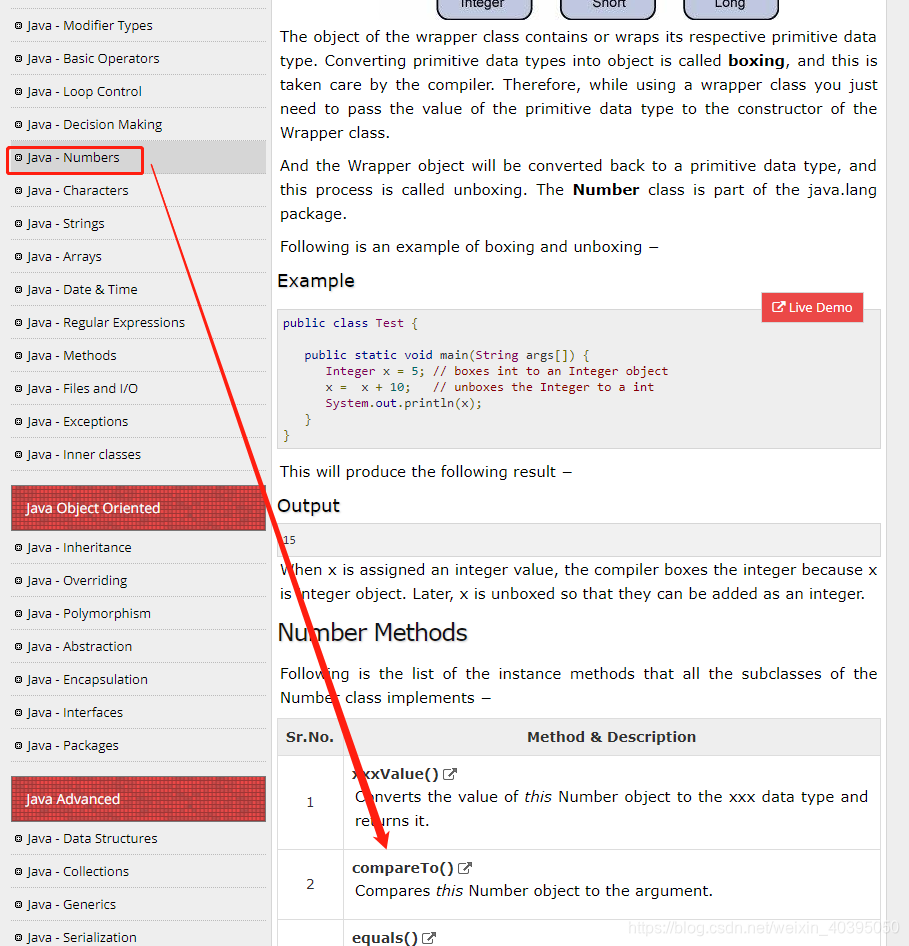Open the xxxValue() method link

click(396, 774)
